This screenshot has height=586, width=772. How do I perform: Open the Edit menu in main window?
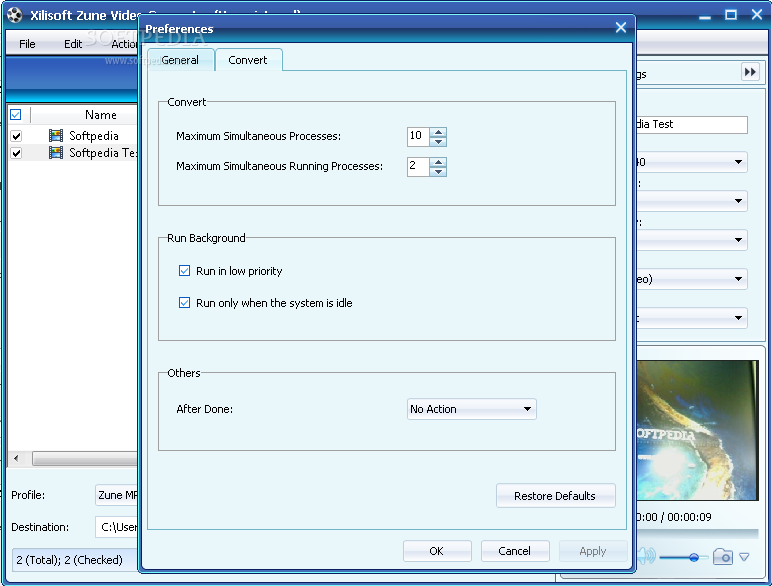73,44
